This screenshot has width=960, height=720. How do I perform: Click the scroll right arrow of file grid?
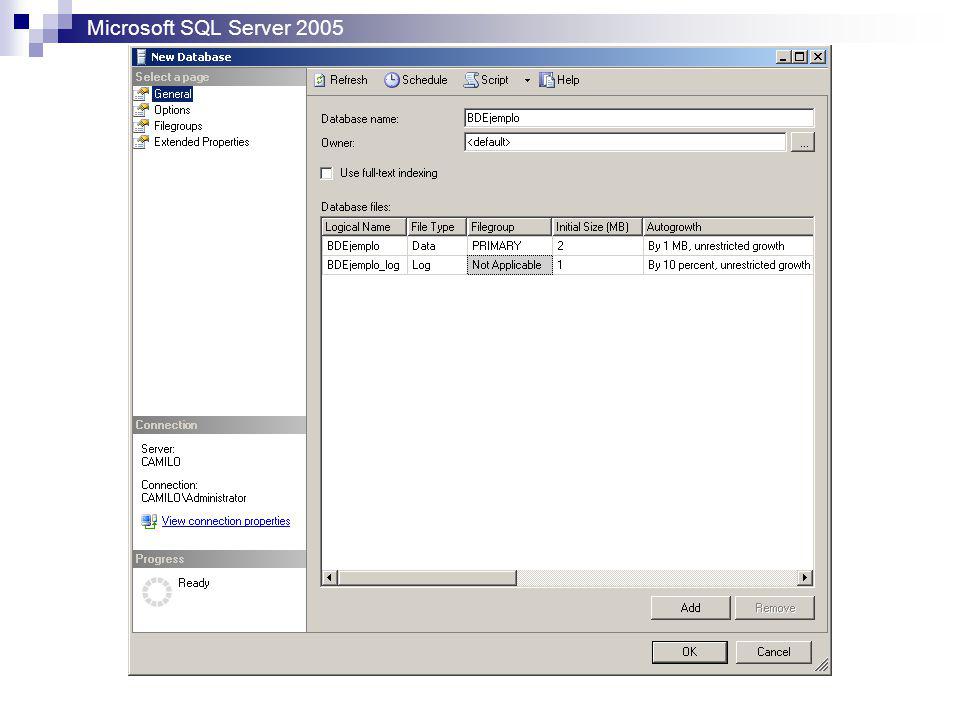[804, 577]
